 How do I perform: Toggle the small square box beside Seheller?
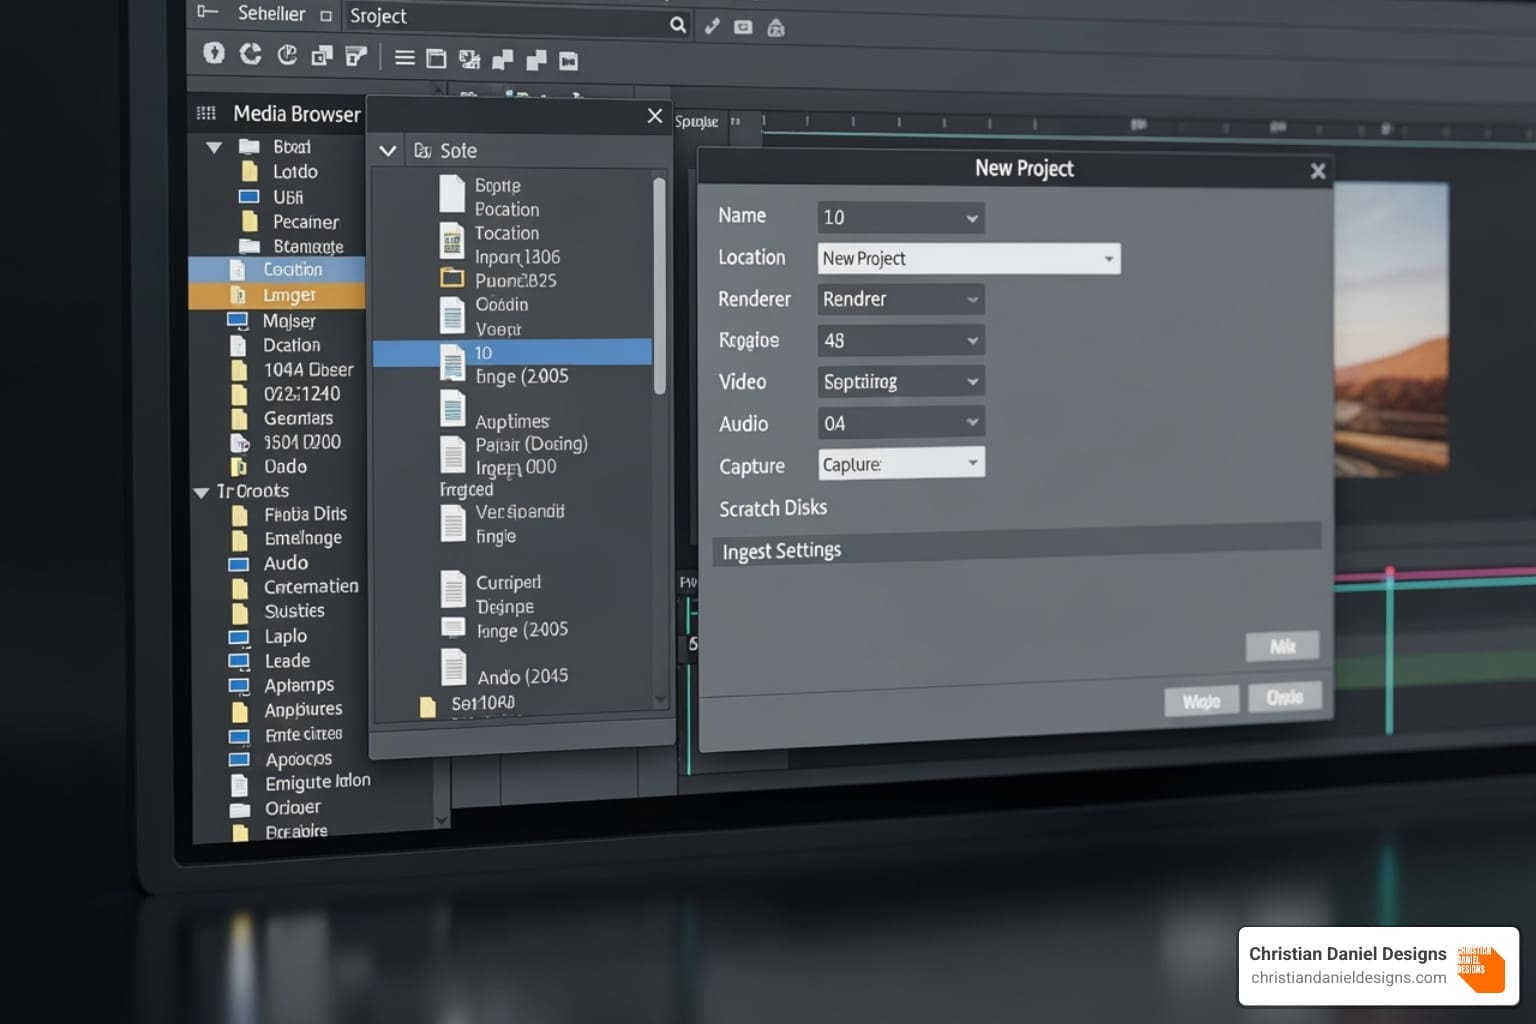[x=325, y=16]
